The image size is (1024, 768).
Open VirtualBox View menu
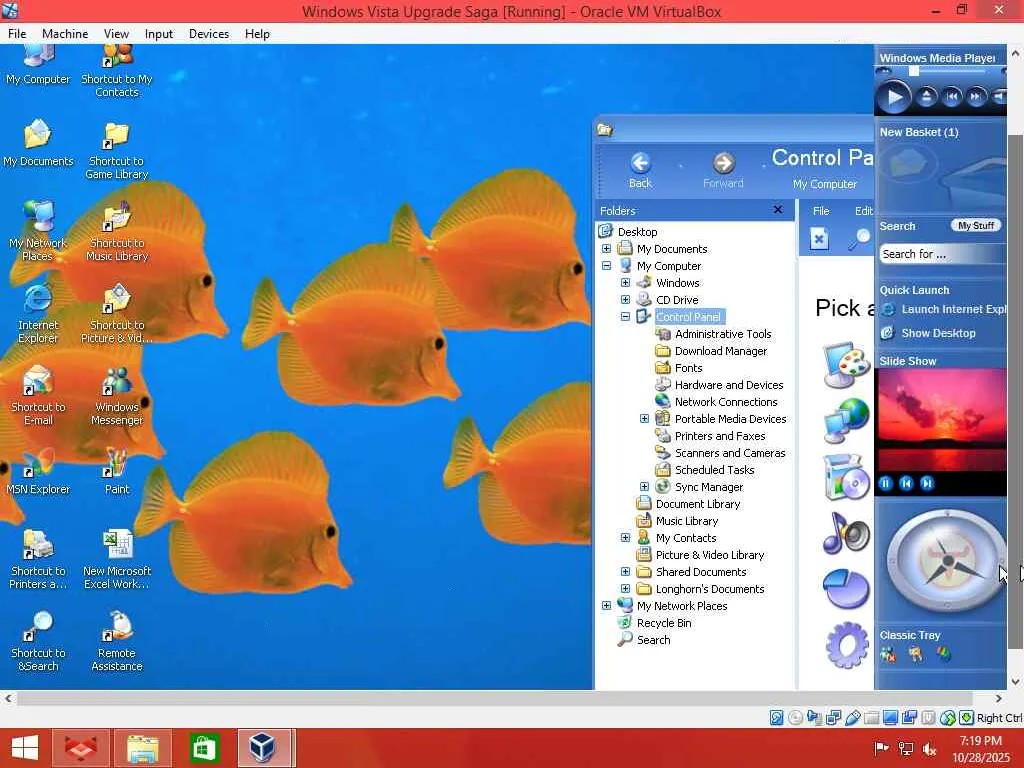[x=116, y=34]
